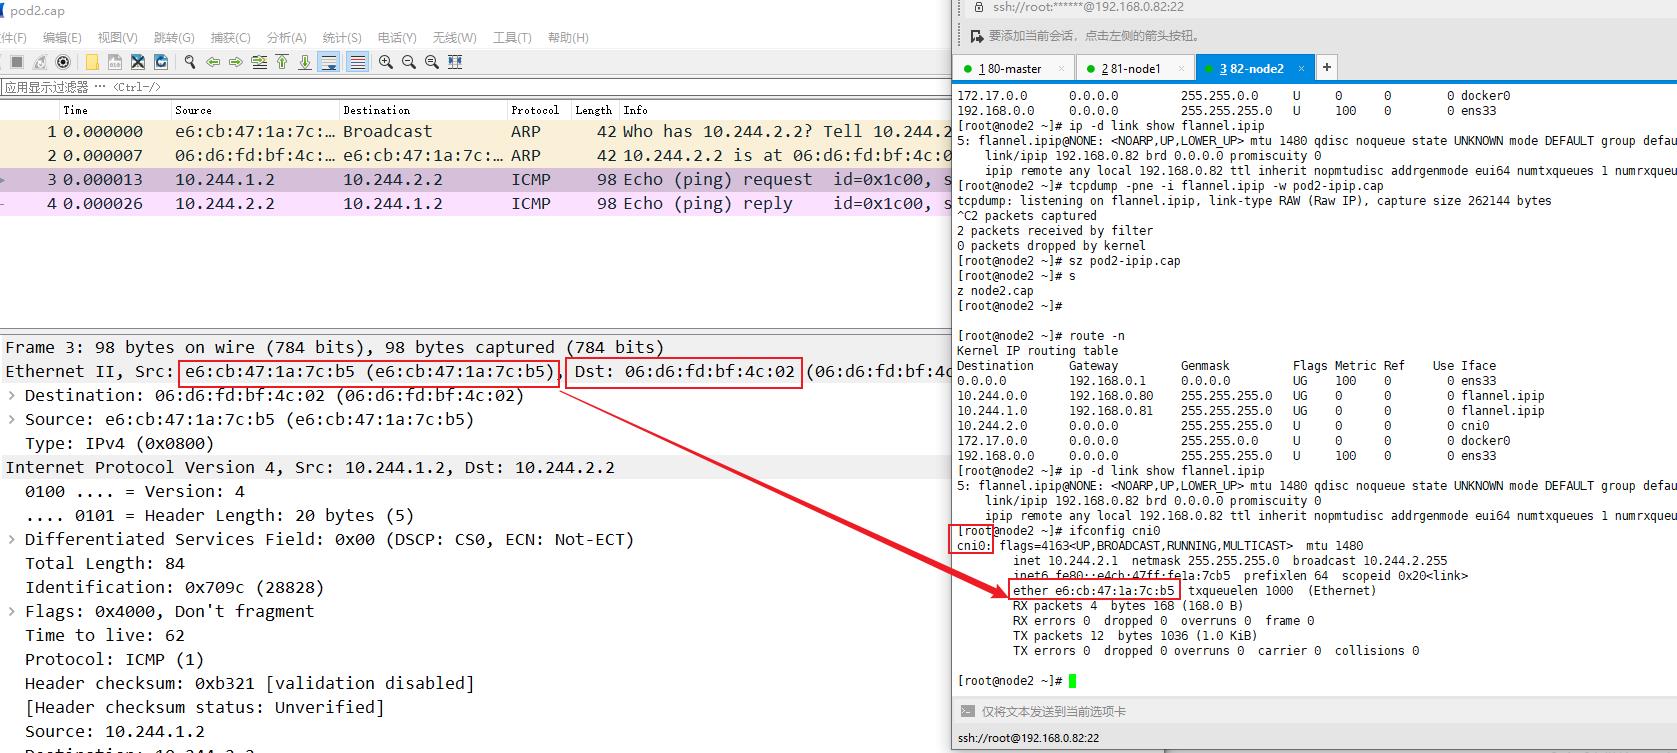The image size is (1677, 753).
Task: Save the capture file icon
Action: click(115, 62)
